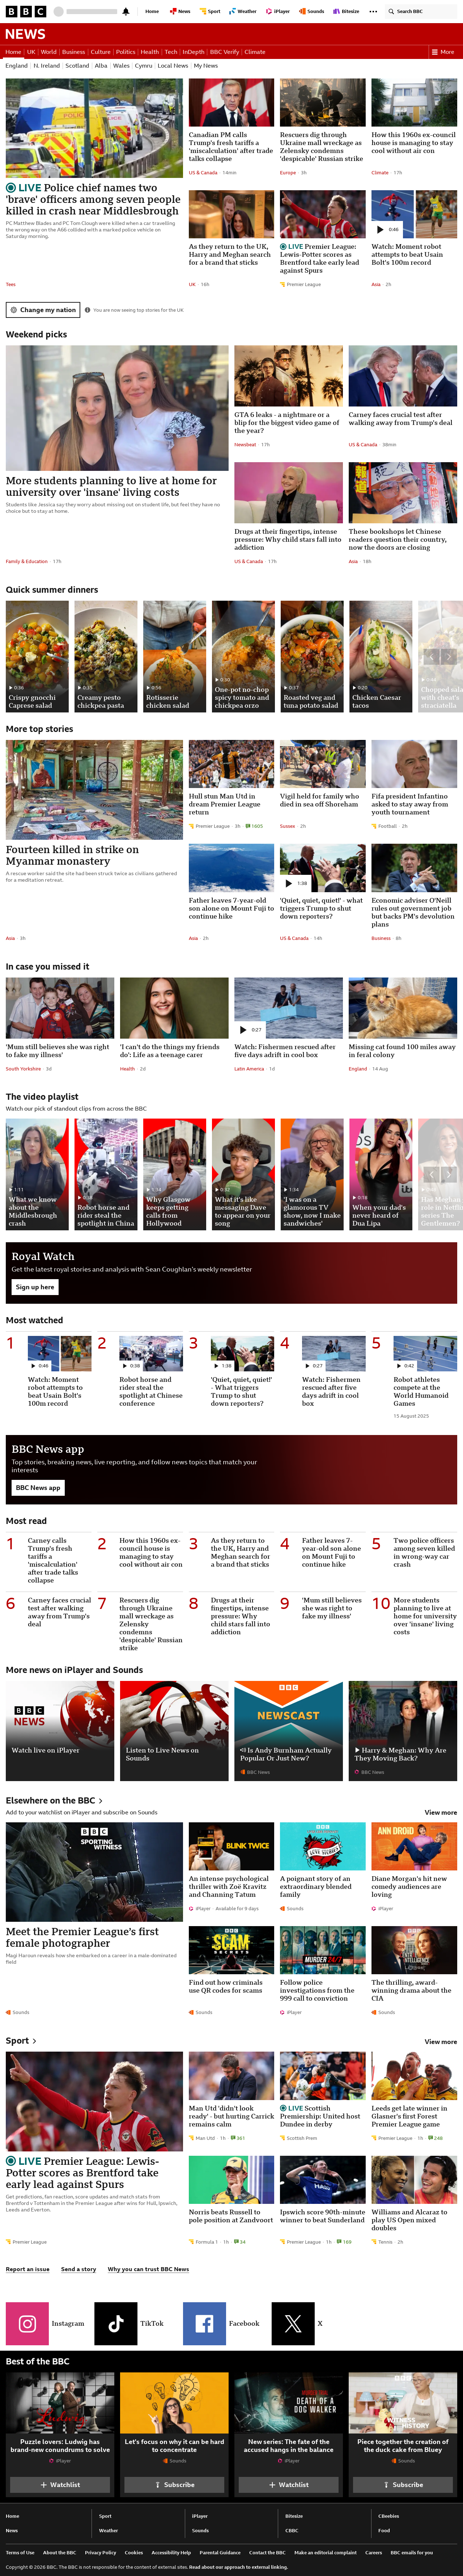Click the Send a story link
Screen dimensions: 463x2576
(79, 2269)
